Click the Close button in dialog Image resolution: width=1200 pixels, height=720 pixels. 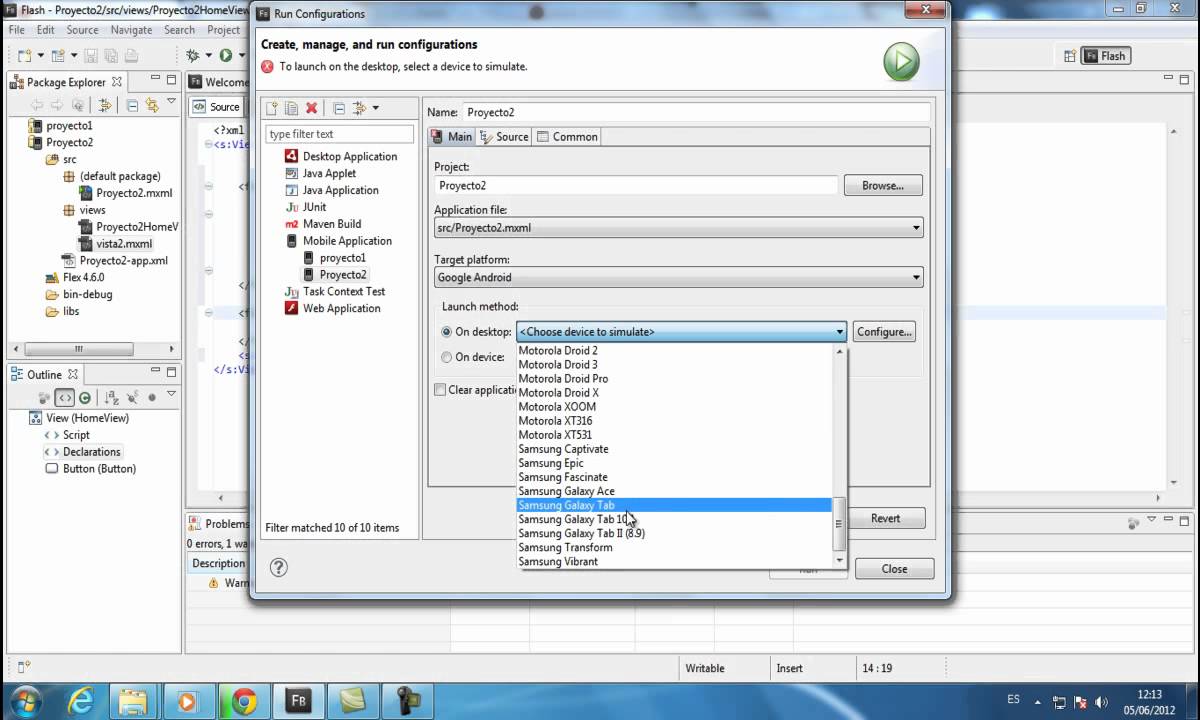[894, 569]
